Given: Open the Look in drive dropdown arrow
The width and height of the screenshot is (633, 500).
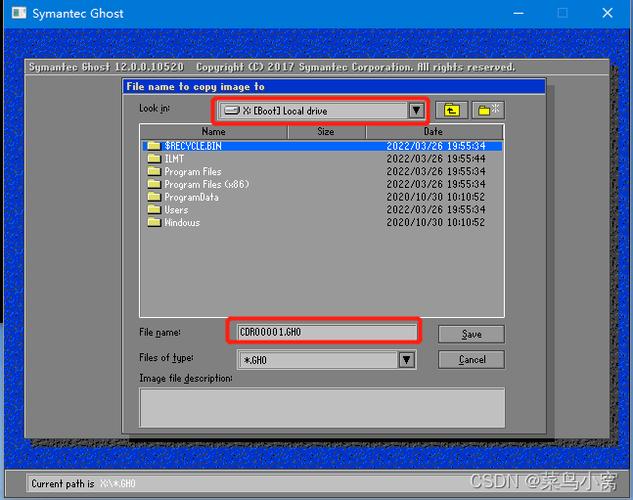Looking at the screenshot, I should [416, 110].
